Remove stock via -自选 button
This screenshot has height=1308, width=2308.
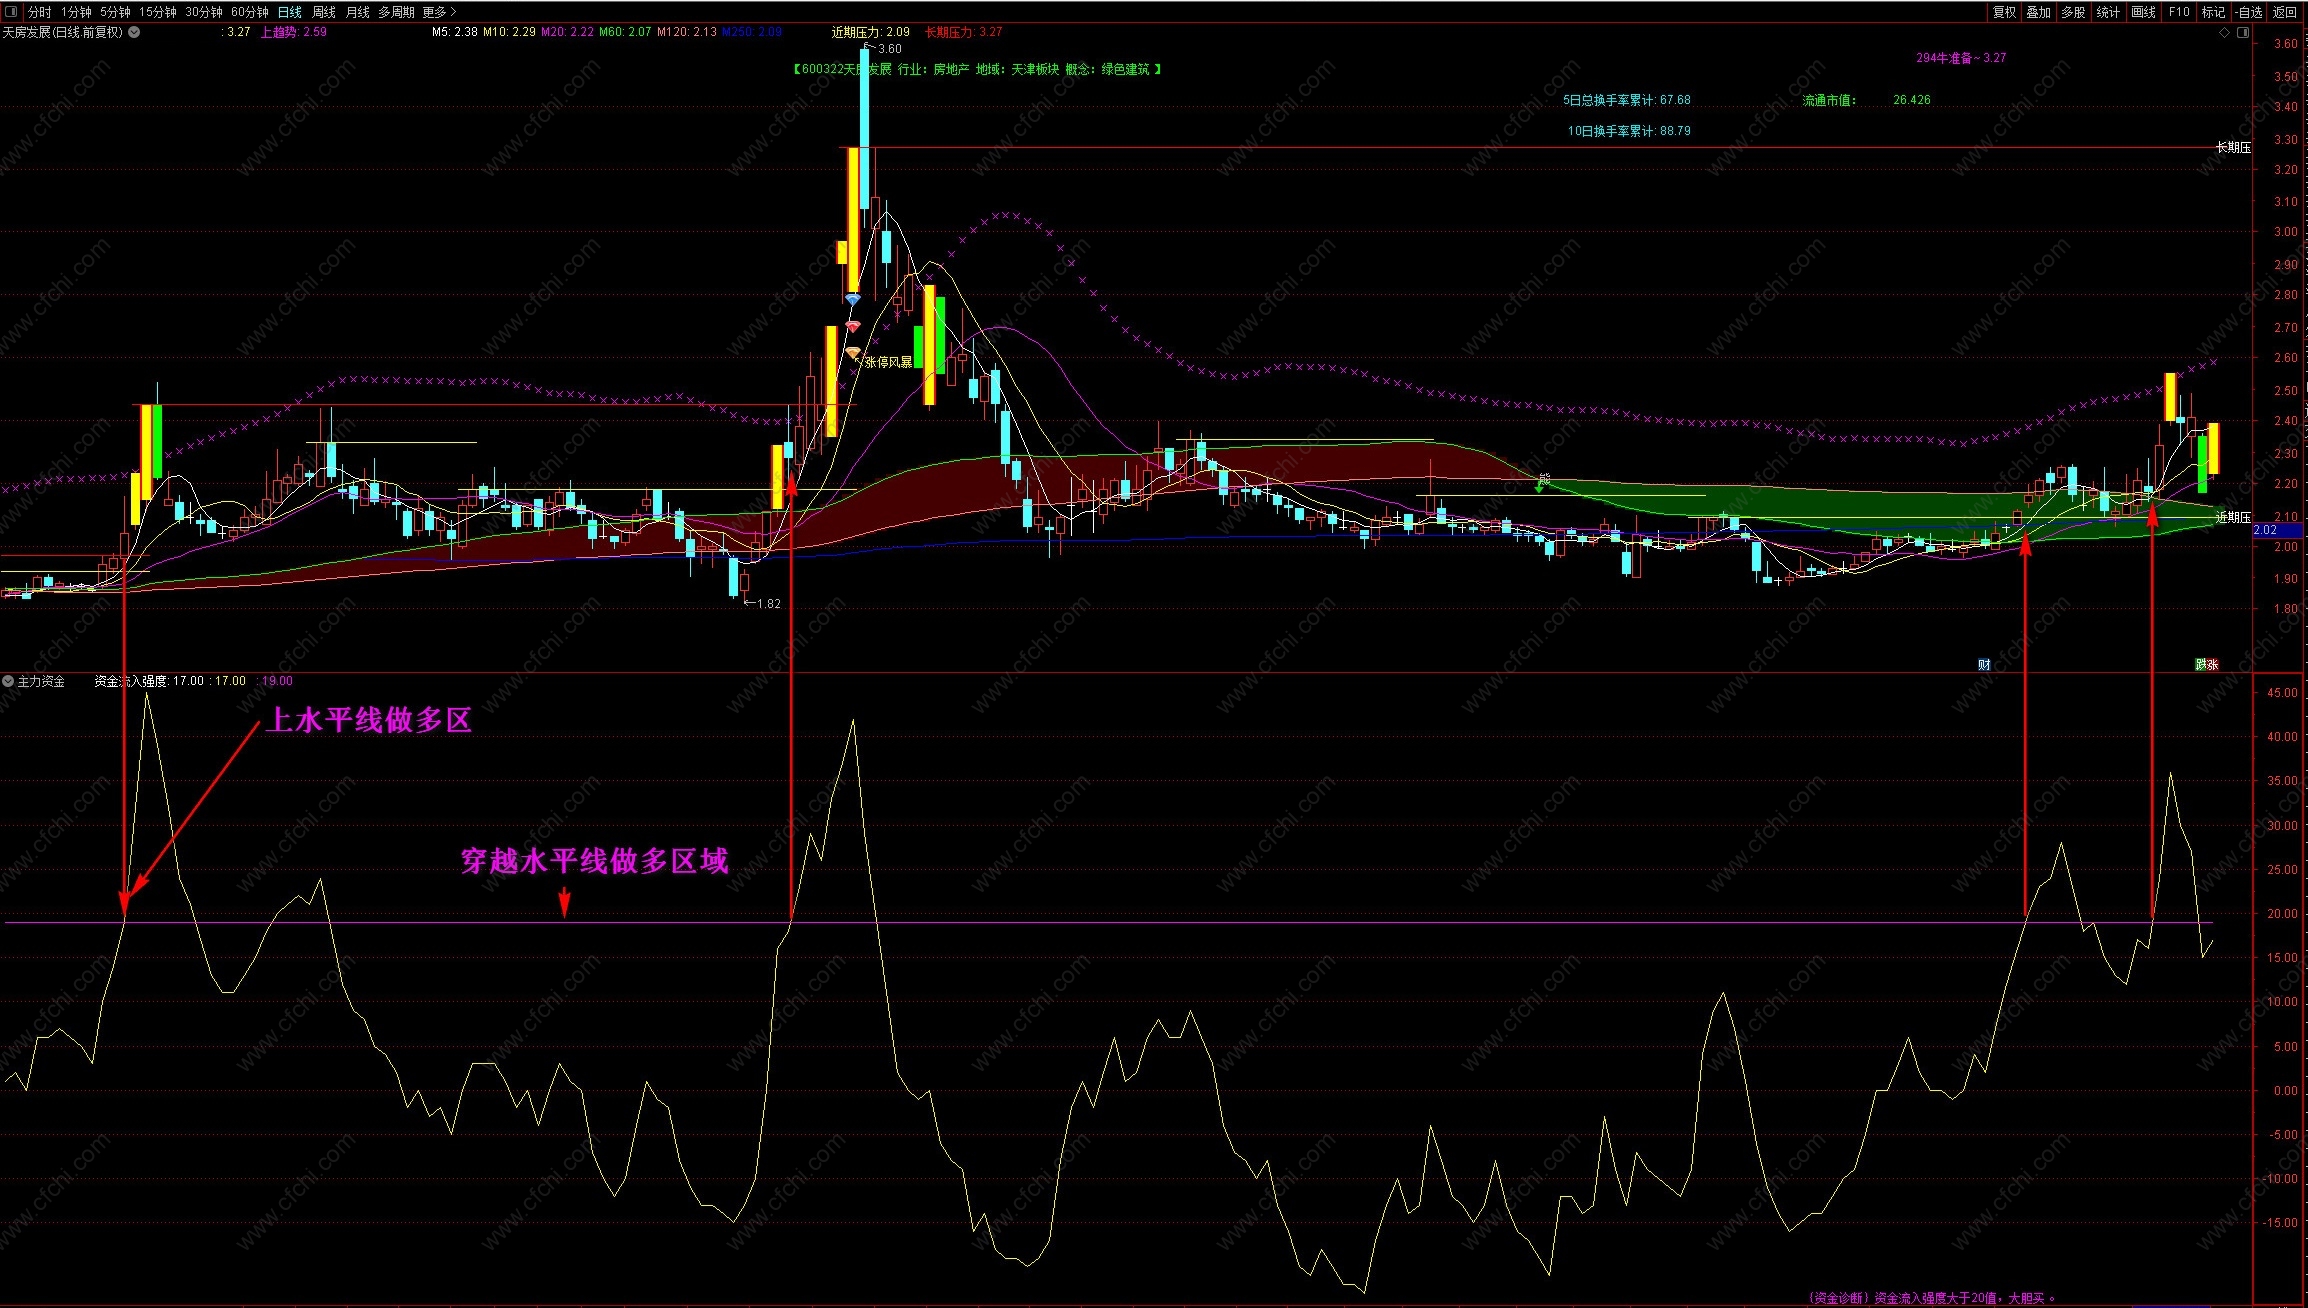point(2248,12)
